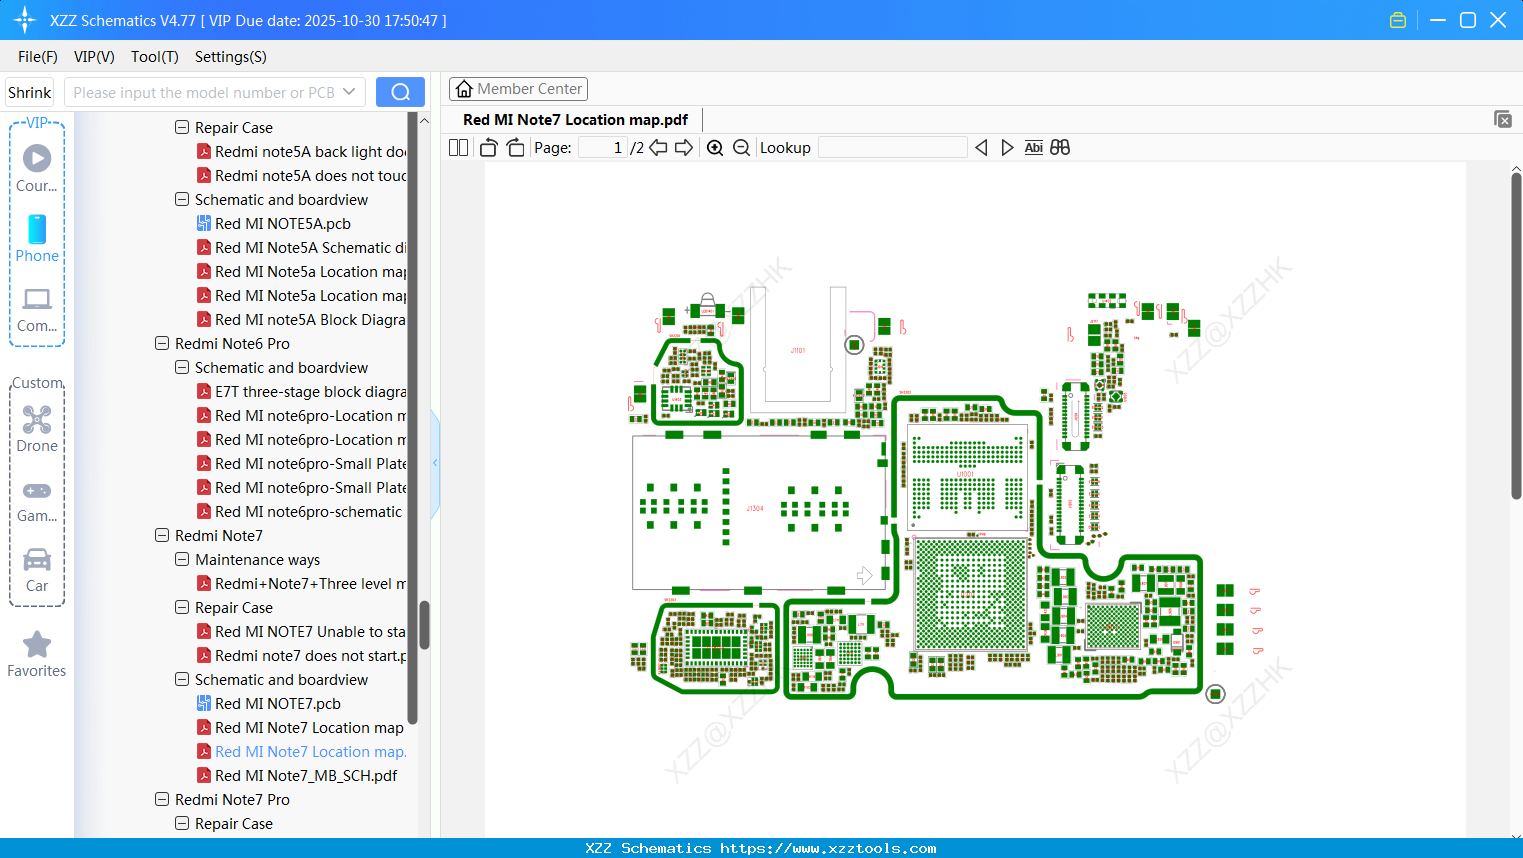Screen dimensions: 1523x858
Task: Find next lookup match triangle
Action: click(1007, 148)
